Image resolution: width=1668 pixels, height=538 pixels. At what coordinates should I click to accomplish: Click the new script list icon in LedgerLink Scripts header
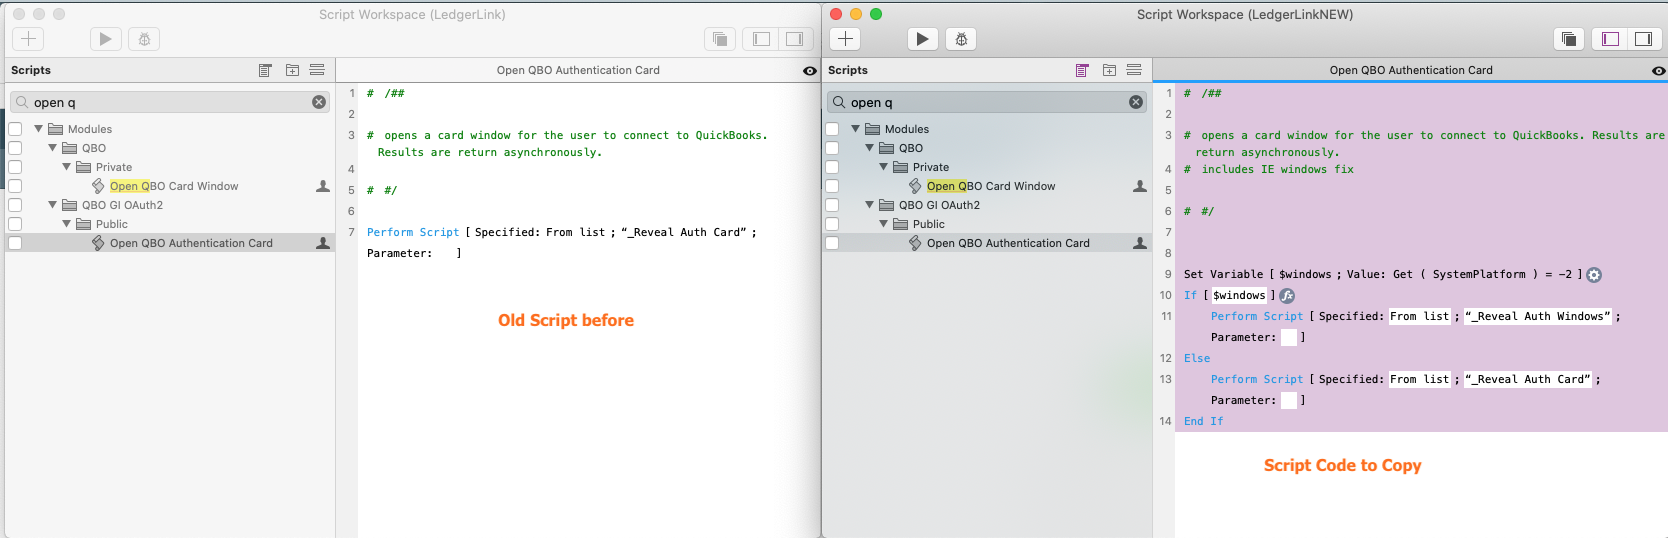coord(265,70)
